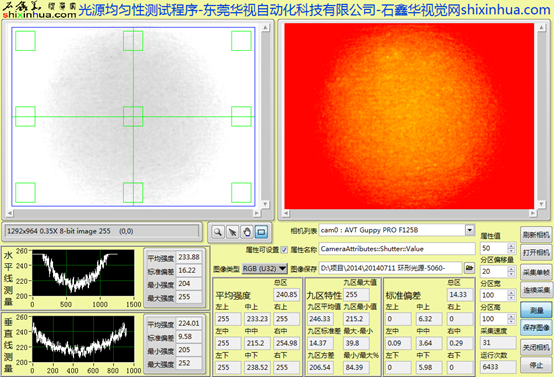
Task: Click the CameraAttributes::Shutter::Value field
Action: [x=397, y=249]
